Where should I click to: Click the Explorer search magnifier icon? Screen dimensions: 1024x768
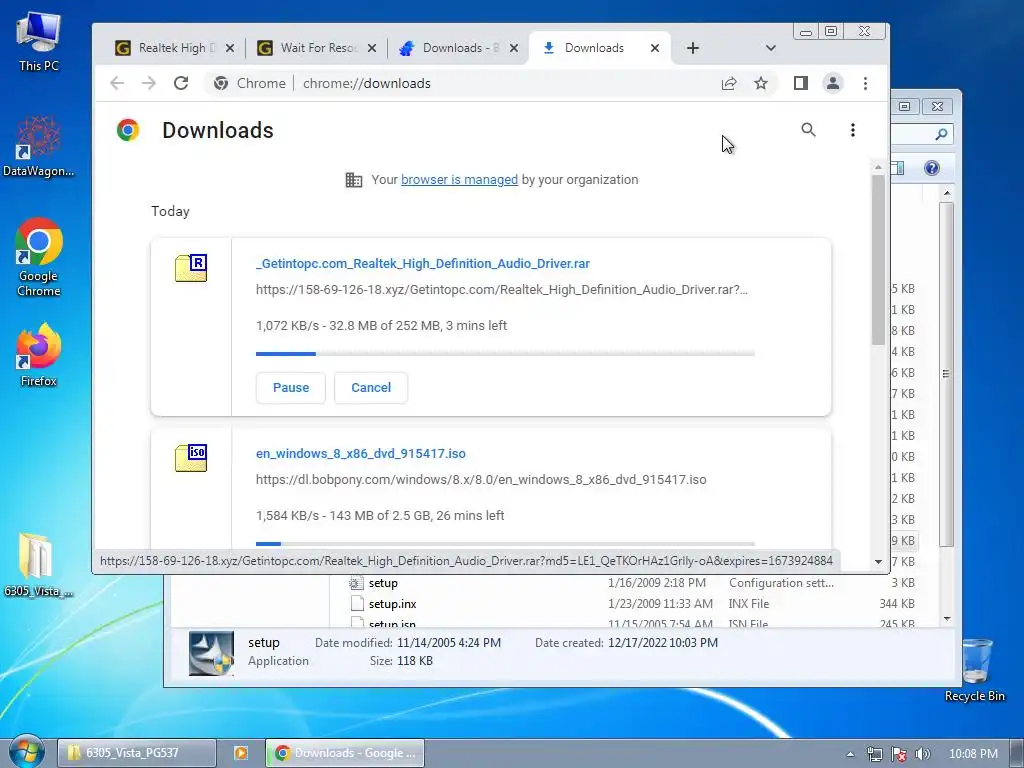click(x=941, y=134)
